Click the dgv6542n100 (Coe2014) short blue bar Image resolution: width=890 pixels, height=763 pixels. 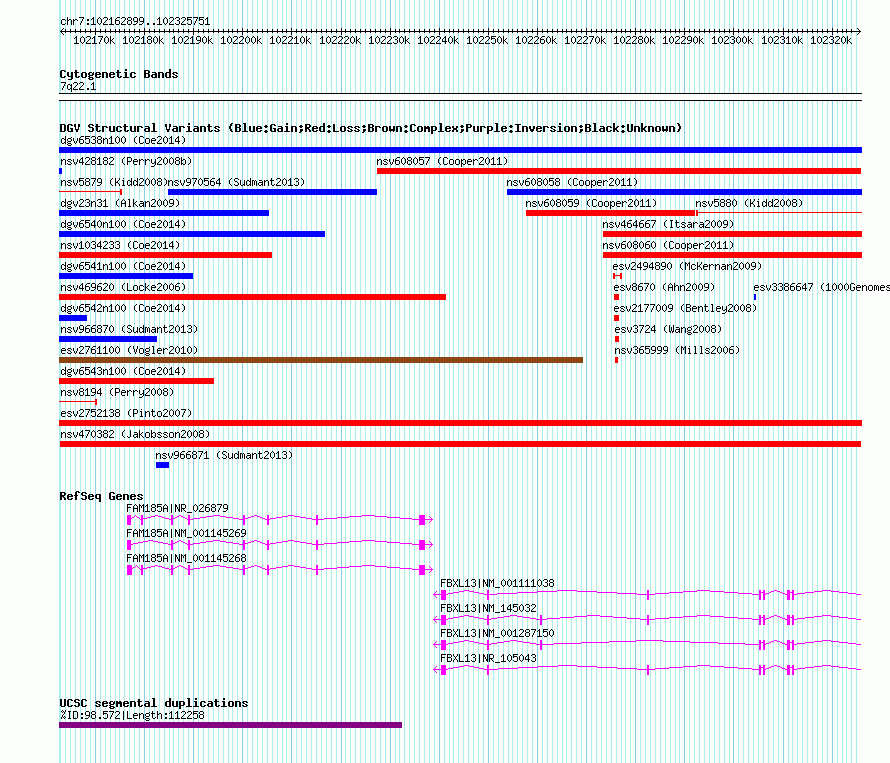tap(73, 318)
